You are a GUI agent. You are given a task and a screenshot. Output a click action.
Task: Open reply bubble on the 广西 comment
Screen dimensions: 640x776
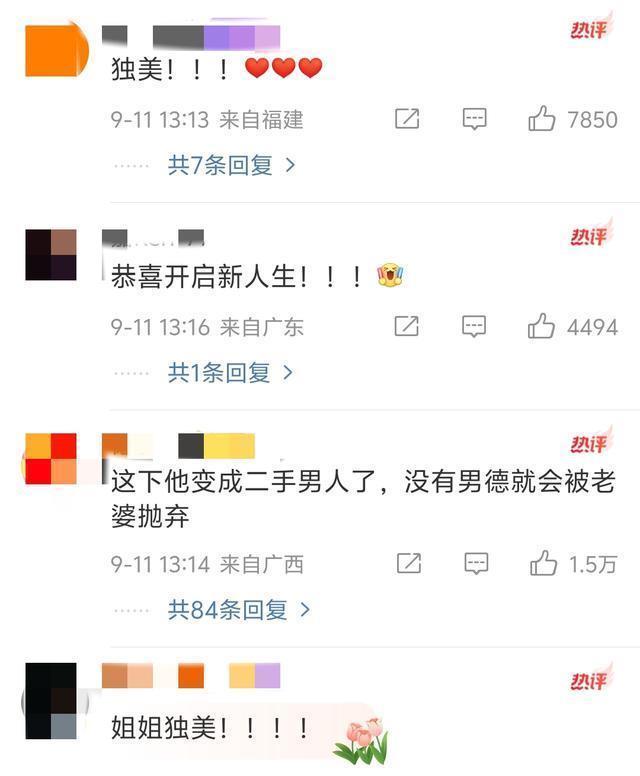[476, 564]
